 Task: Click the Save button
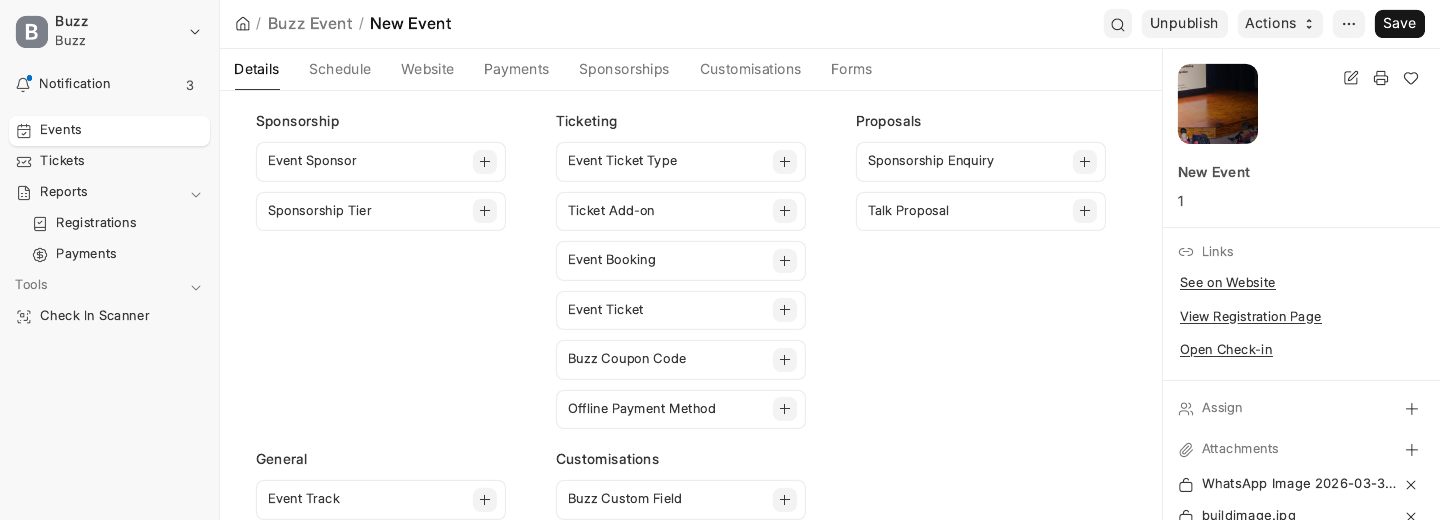tap(1400, 24)
